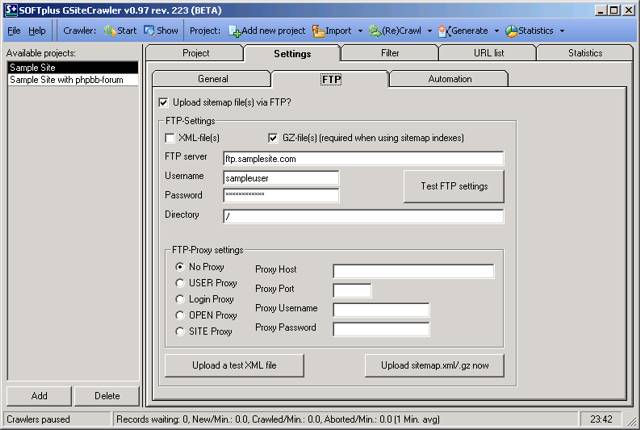Click the Test FTP settings button
This screenshot has height=430, width=640.
tap(454, 186)
